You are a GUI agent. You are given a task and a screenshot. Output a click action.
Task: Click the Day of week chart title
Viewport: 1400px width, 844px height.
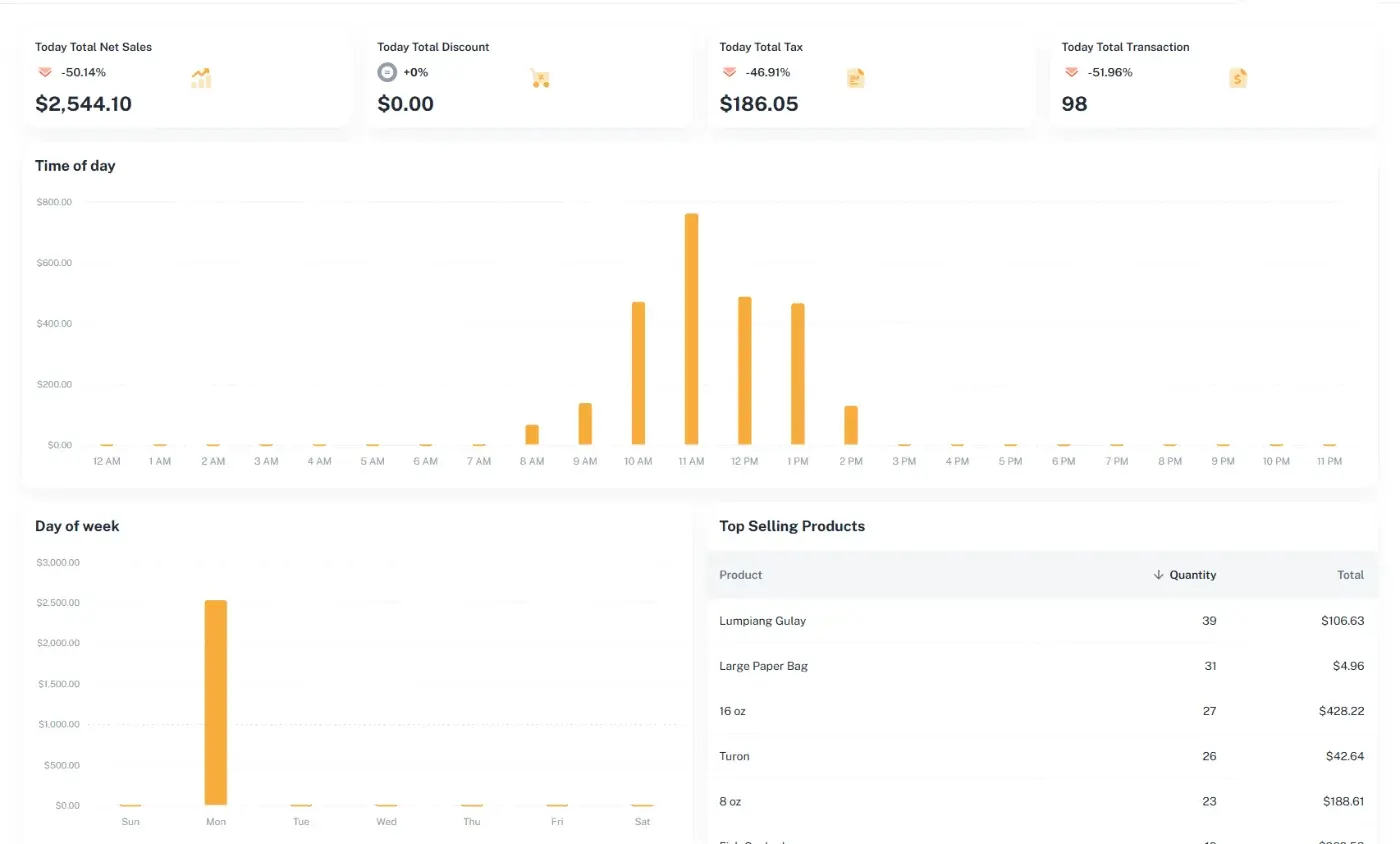(77, 526)
